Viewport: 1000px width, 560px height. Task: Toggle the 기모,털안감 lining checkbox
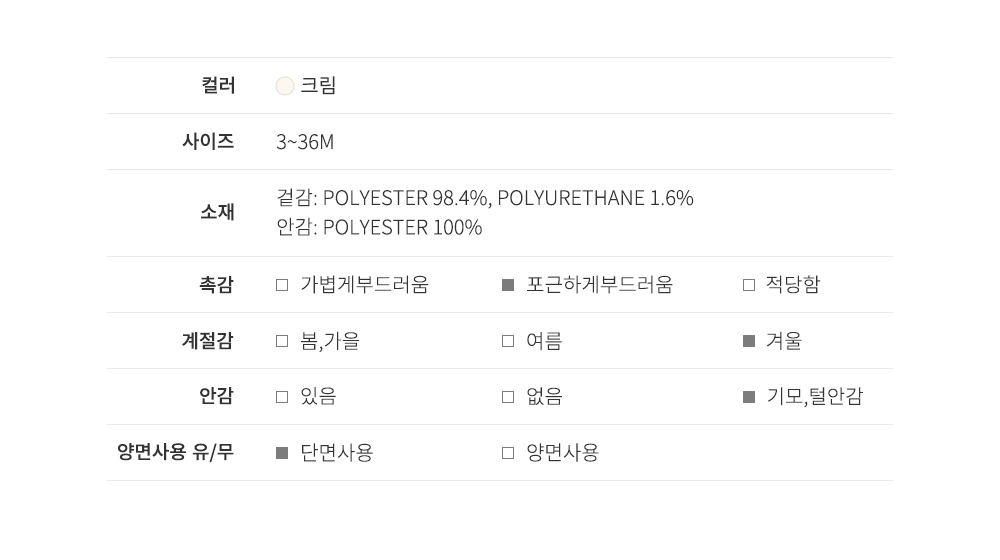(749, 397)
